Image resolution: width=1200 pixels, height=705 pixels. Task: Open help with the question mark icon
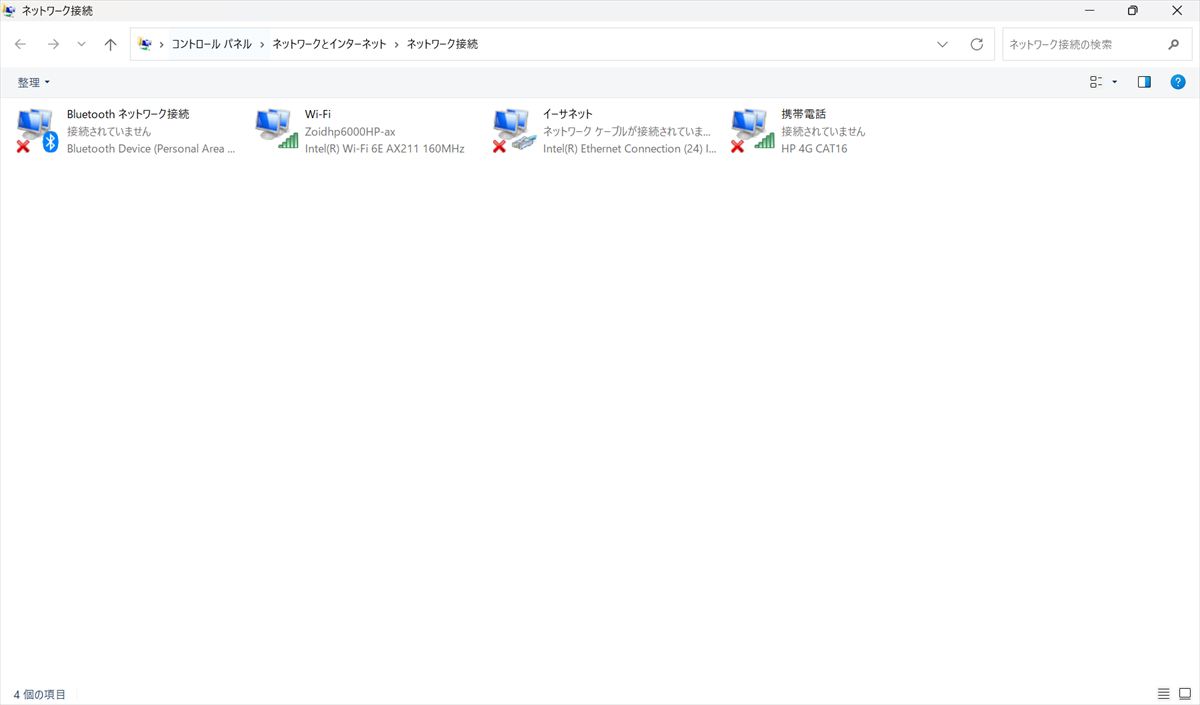coord(1178,82)
